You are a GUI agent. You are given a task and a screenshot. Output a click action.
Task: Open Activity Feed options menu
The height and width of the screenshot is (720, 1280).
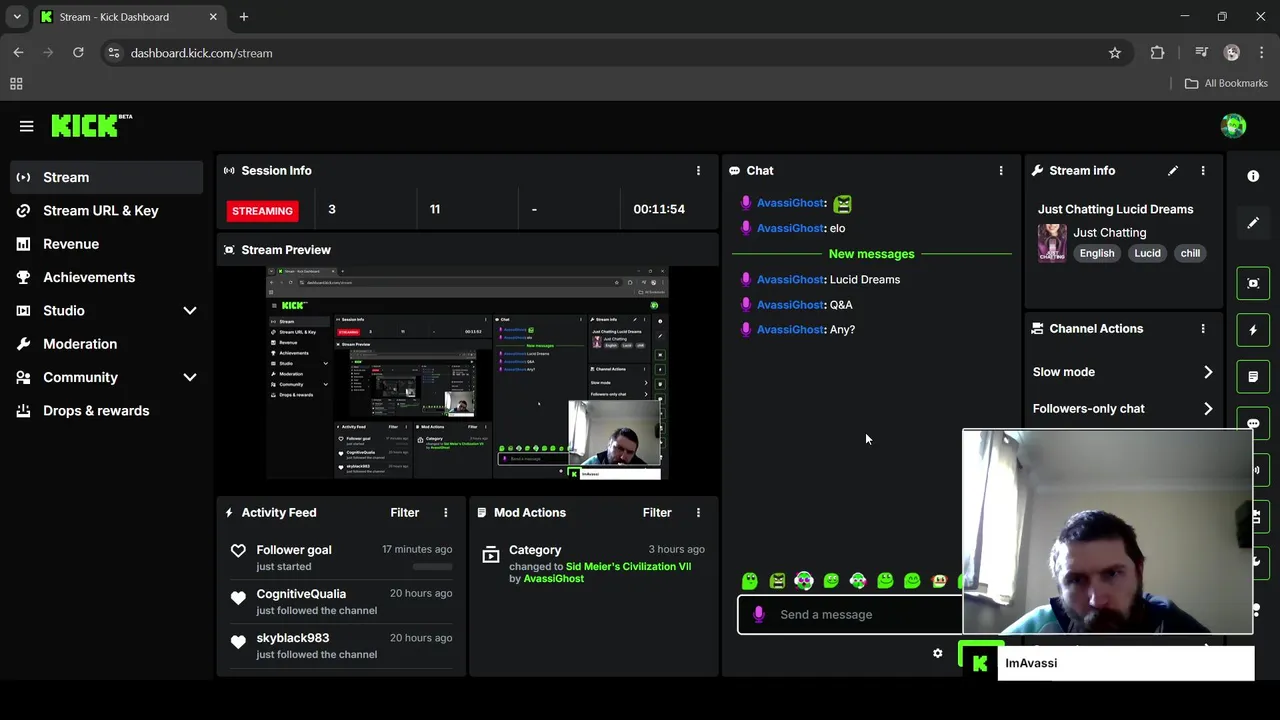point(446,513)
